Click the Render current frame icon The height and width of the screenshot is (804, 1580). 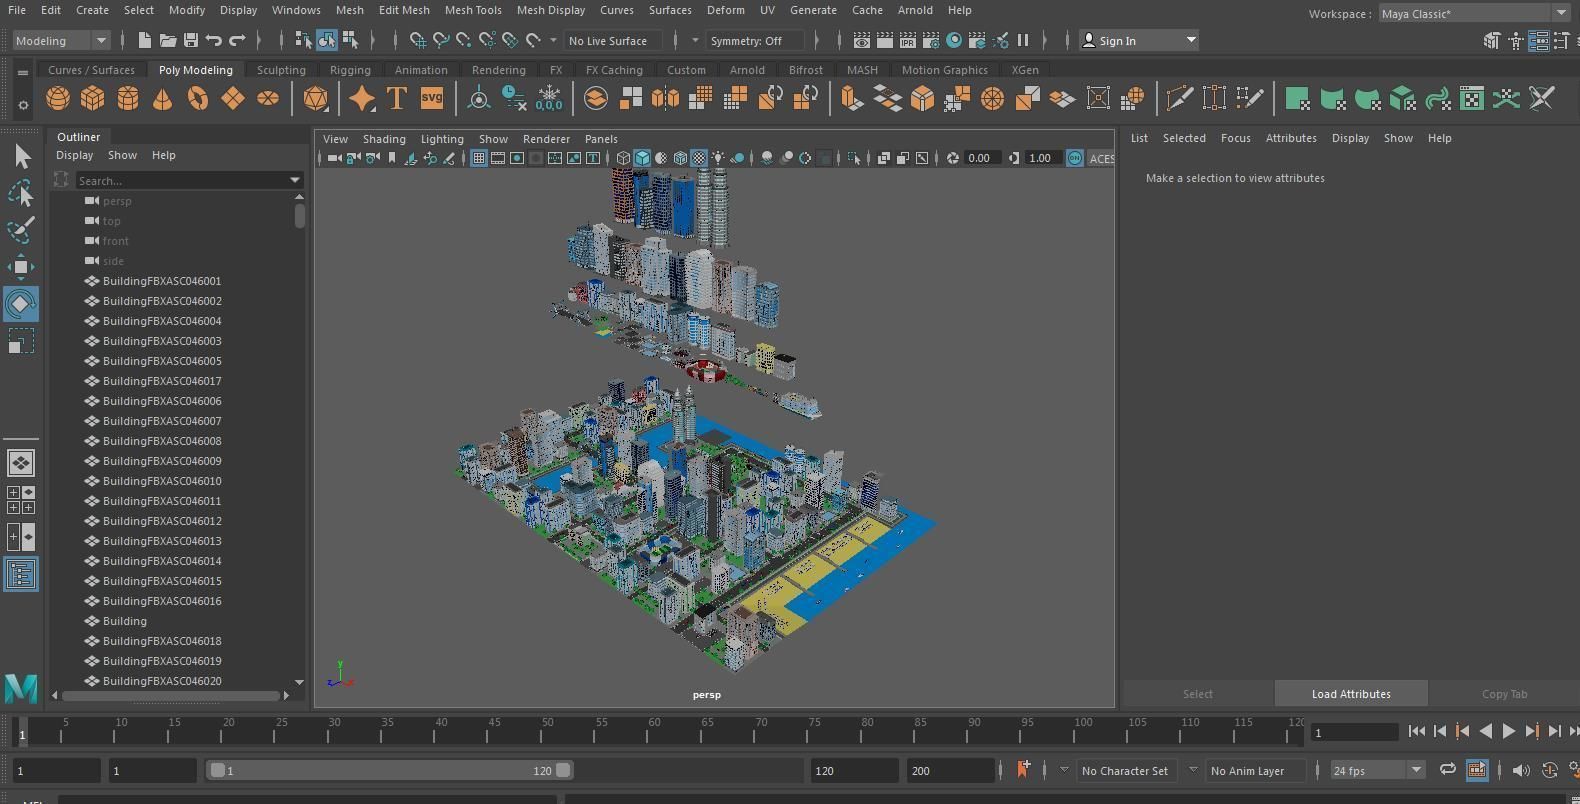coord(884,40)
